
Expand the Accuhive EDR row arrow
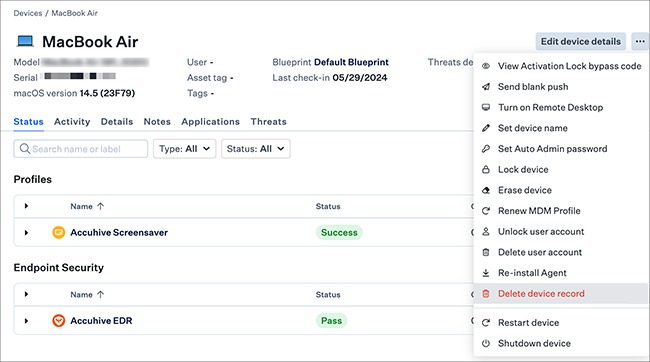tap(26, 321)
